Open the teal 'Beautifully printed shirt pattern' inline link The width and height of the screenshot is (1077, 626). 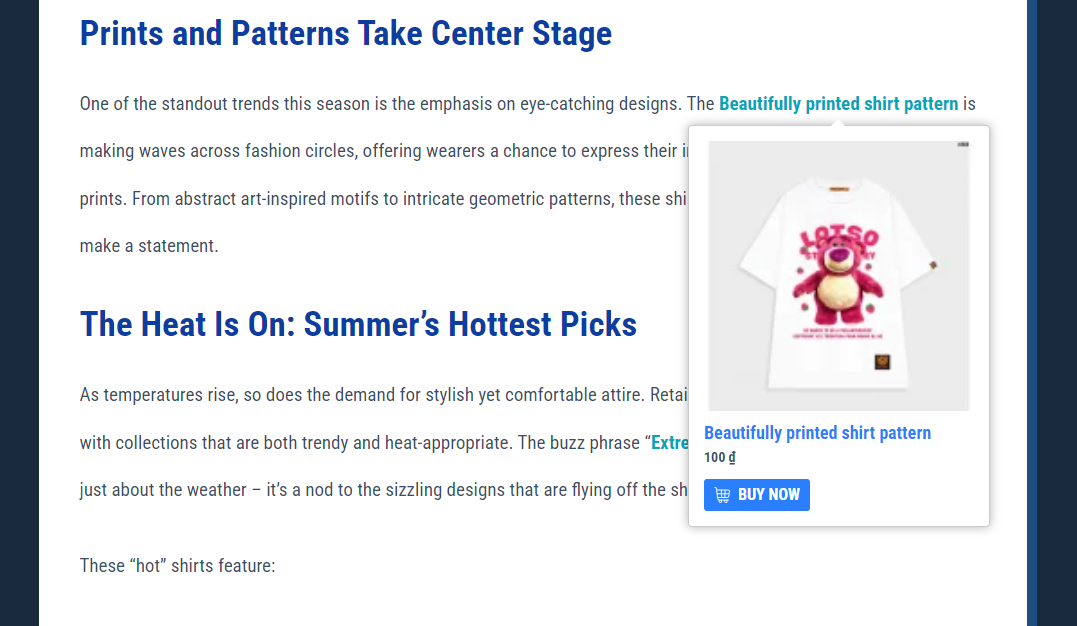(x=839, y=104)
